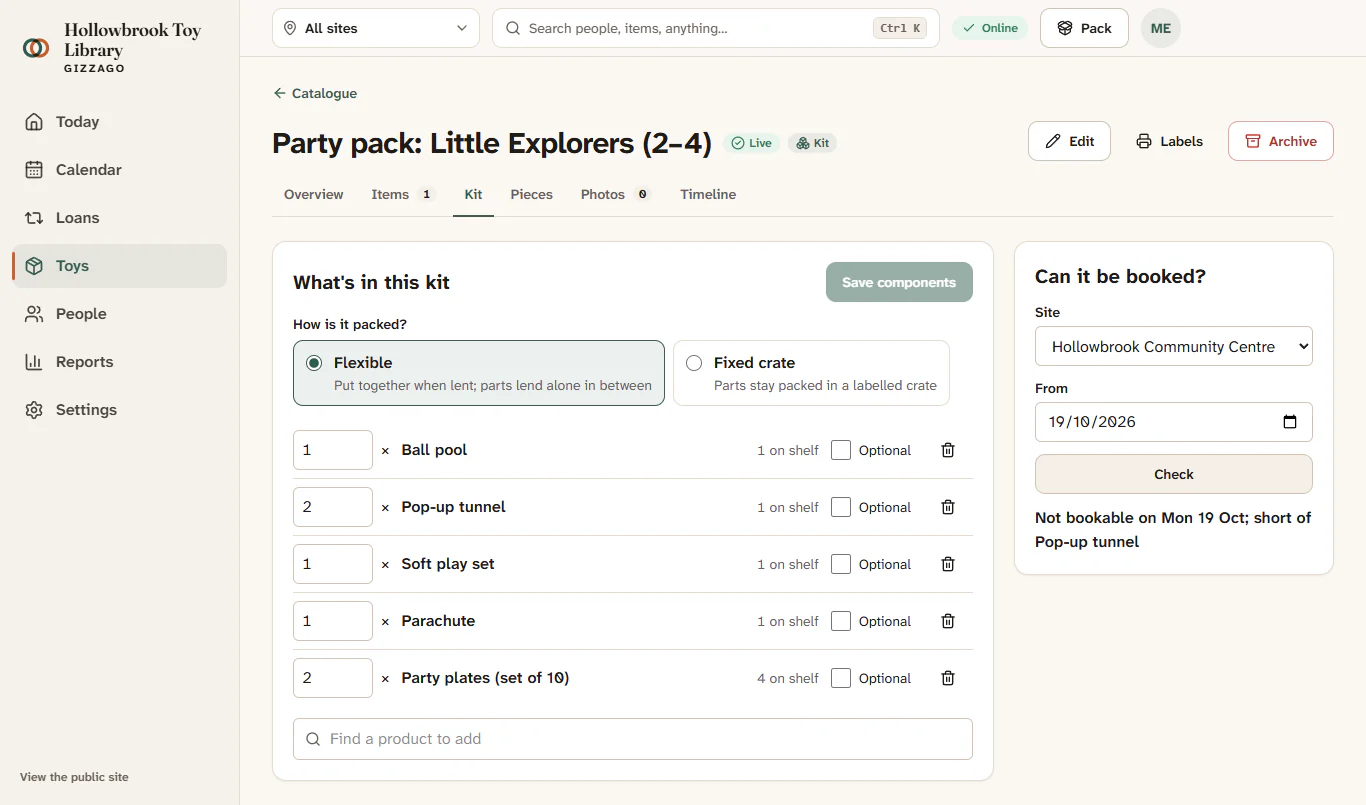The height and width of the screenshot is (805, 1366).
Task: Open Labels printing
Action: click(x=1170, y=141)
